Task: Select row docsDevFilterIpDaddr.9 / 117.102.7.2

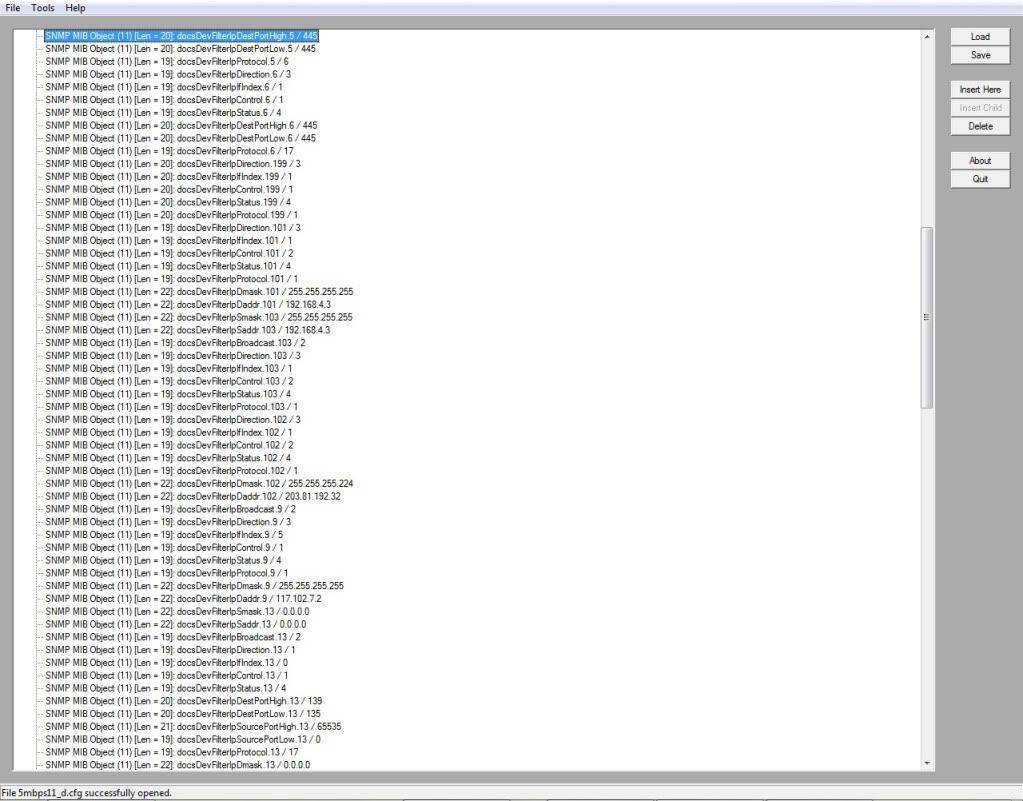Action: [183, 598]
